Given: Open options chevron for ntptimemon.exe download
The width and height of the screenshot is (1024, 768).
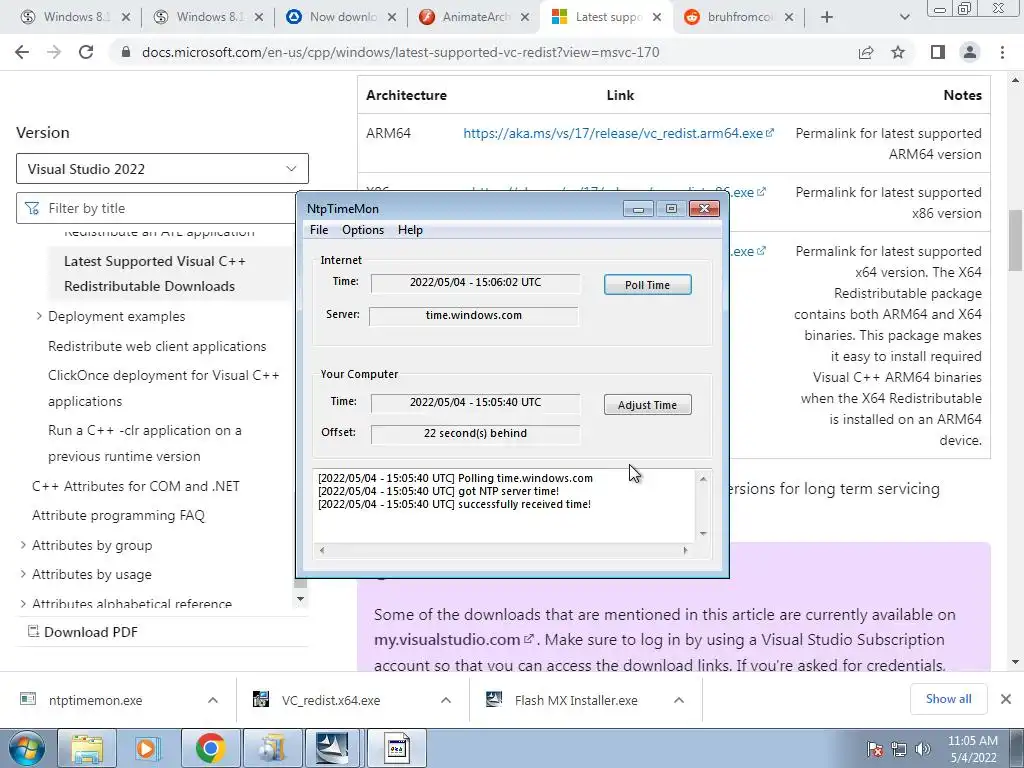Looking at the screenshot, I should 213,700.
